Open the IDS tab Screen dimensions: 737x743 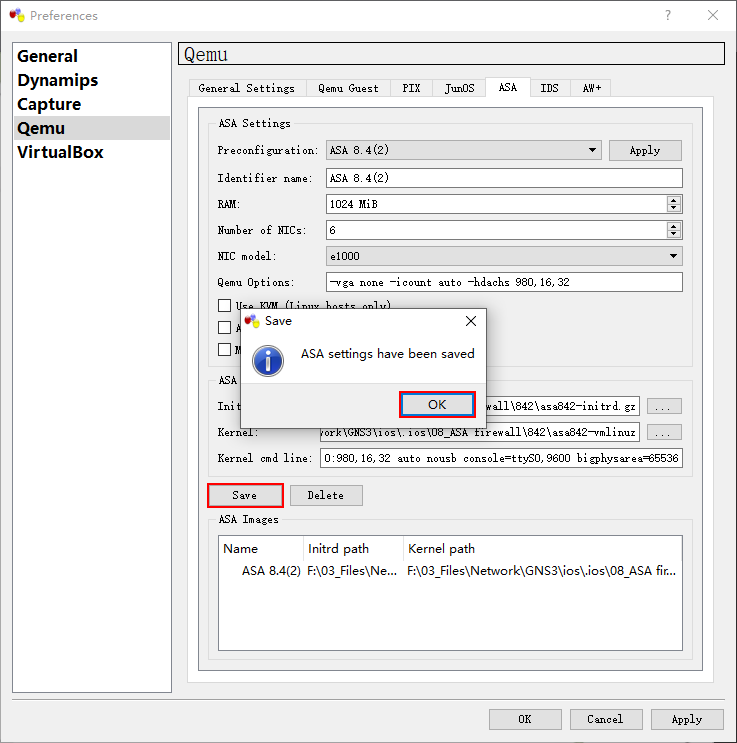550,88
